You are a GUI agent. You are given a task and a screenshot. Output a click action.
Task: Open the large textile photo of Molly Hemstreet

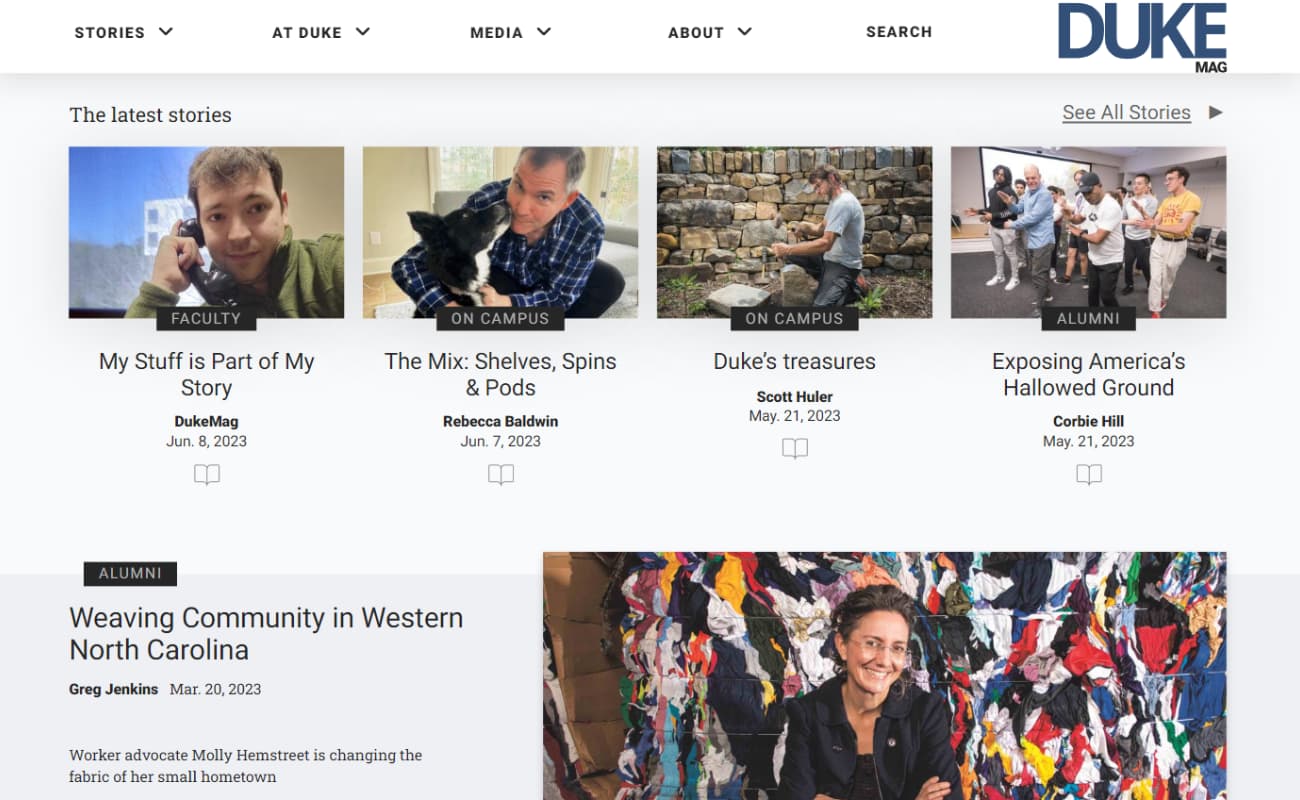[x=885, y=676]
